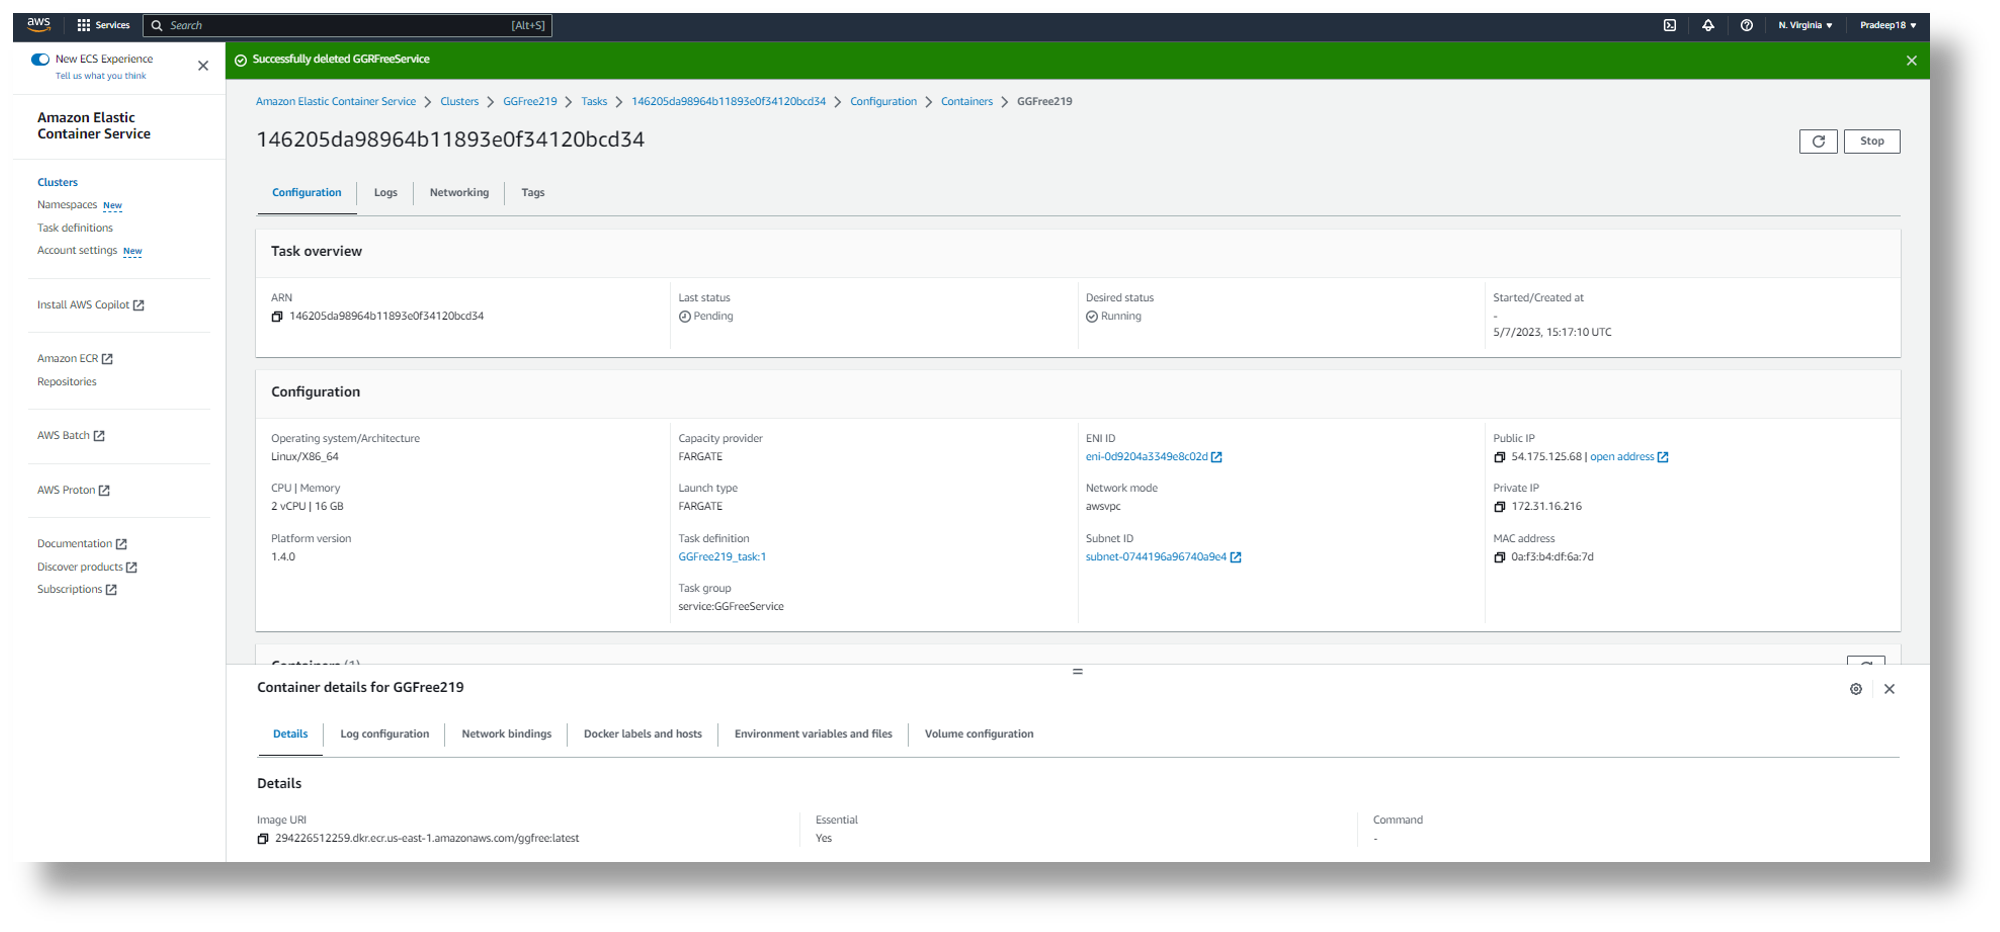Open Account settings in the sidebar

click(x=77, y=251)
